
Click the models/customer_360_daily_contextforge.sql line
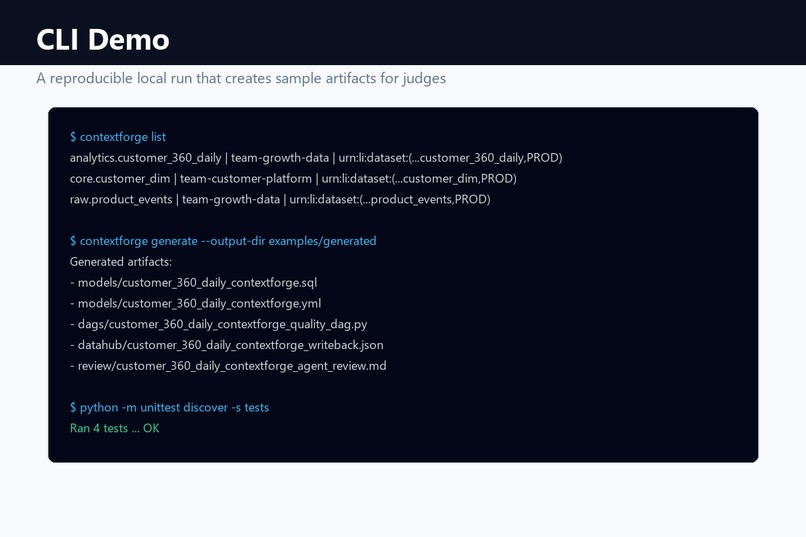[x=193, y=283]
